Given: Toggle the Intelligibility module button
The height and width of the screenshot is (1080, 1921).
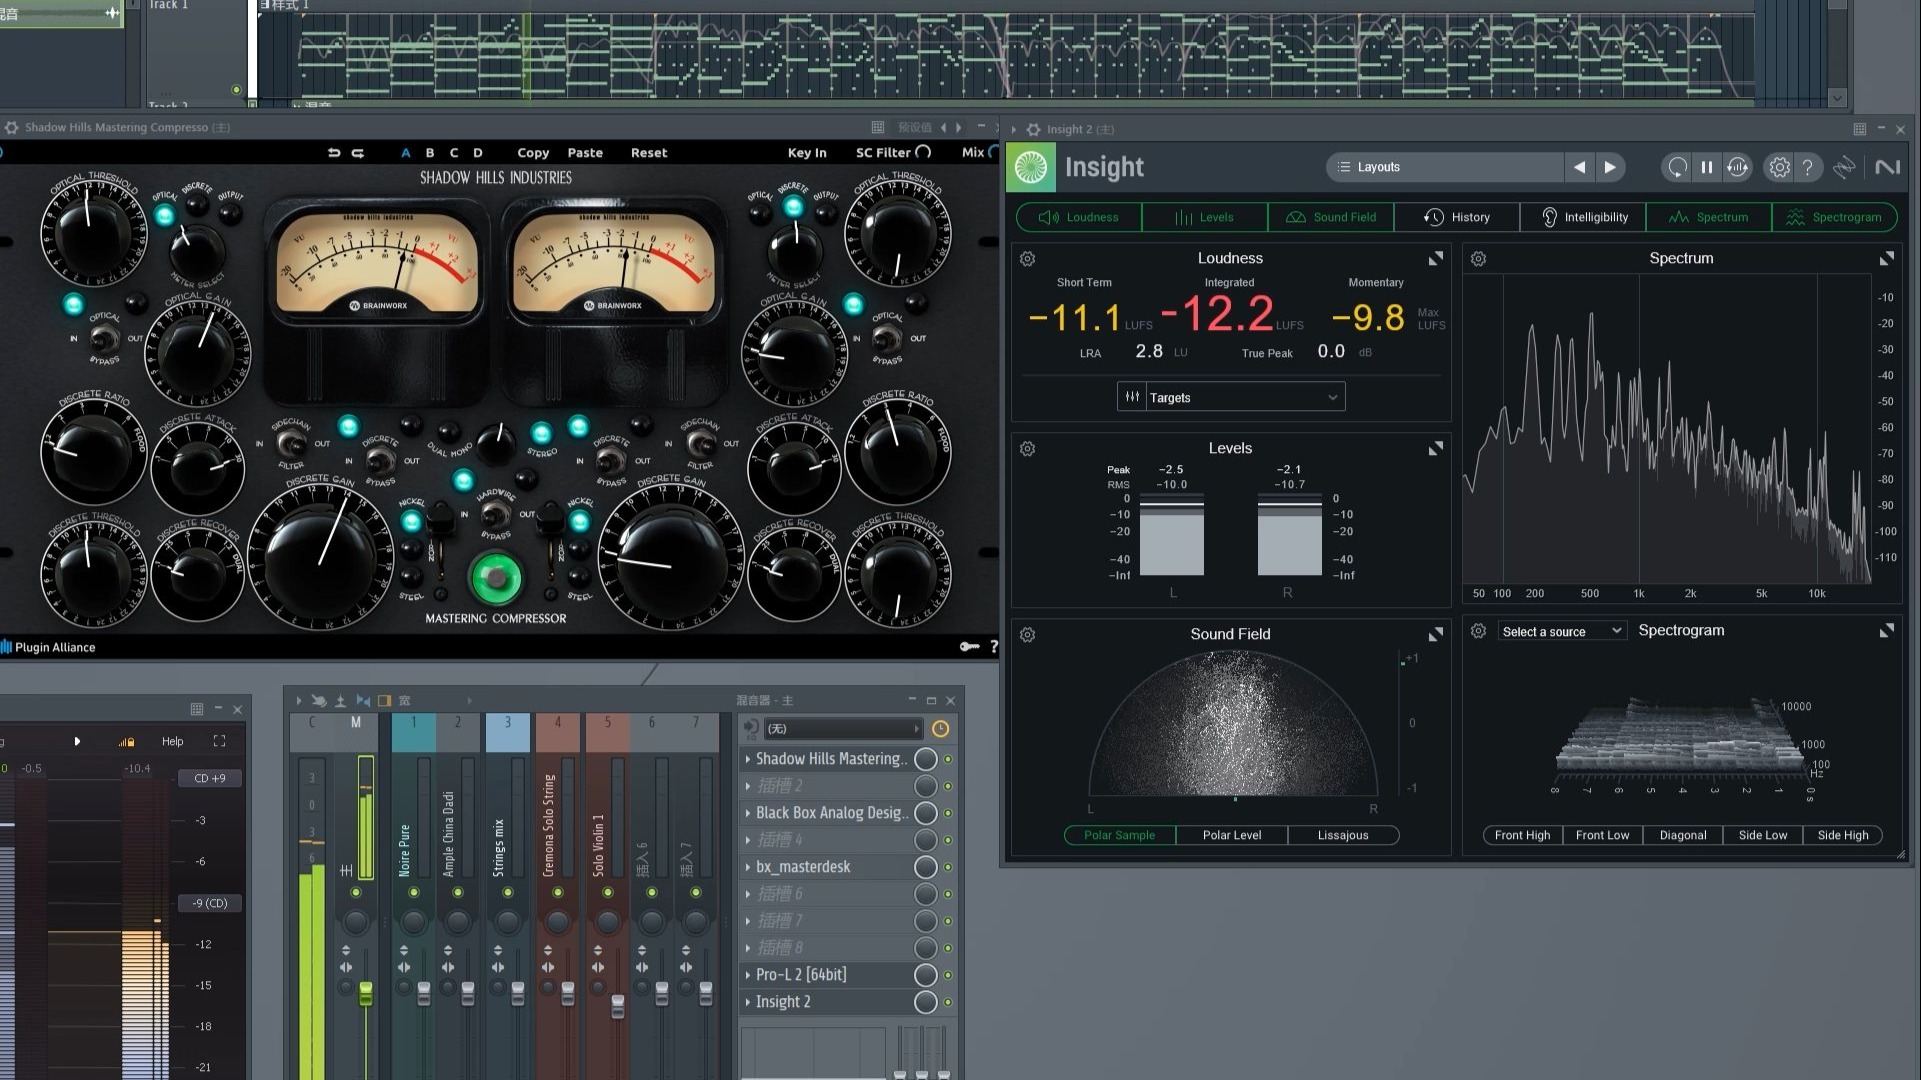Looking at the screenshot, I should point(1583,217).
